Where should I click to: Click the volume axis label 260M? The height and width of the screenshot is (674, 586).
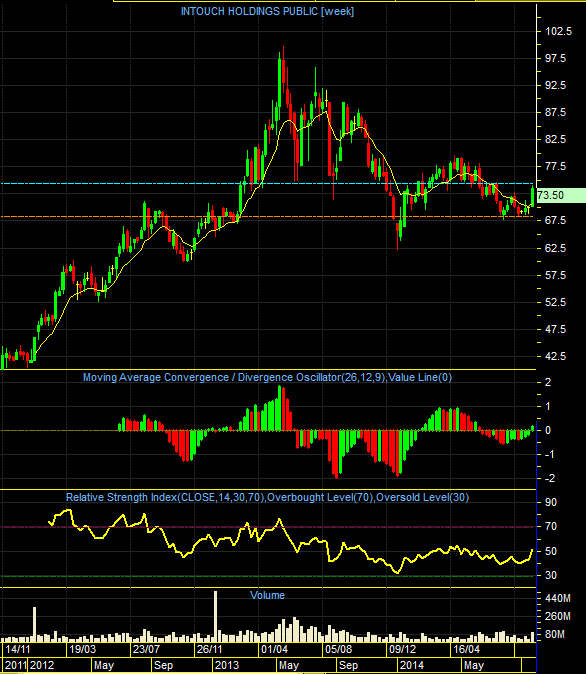558,616
